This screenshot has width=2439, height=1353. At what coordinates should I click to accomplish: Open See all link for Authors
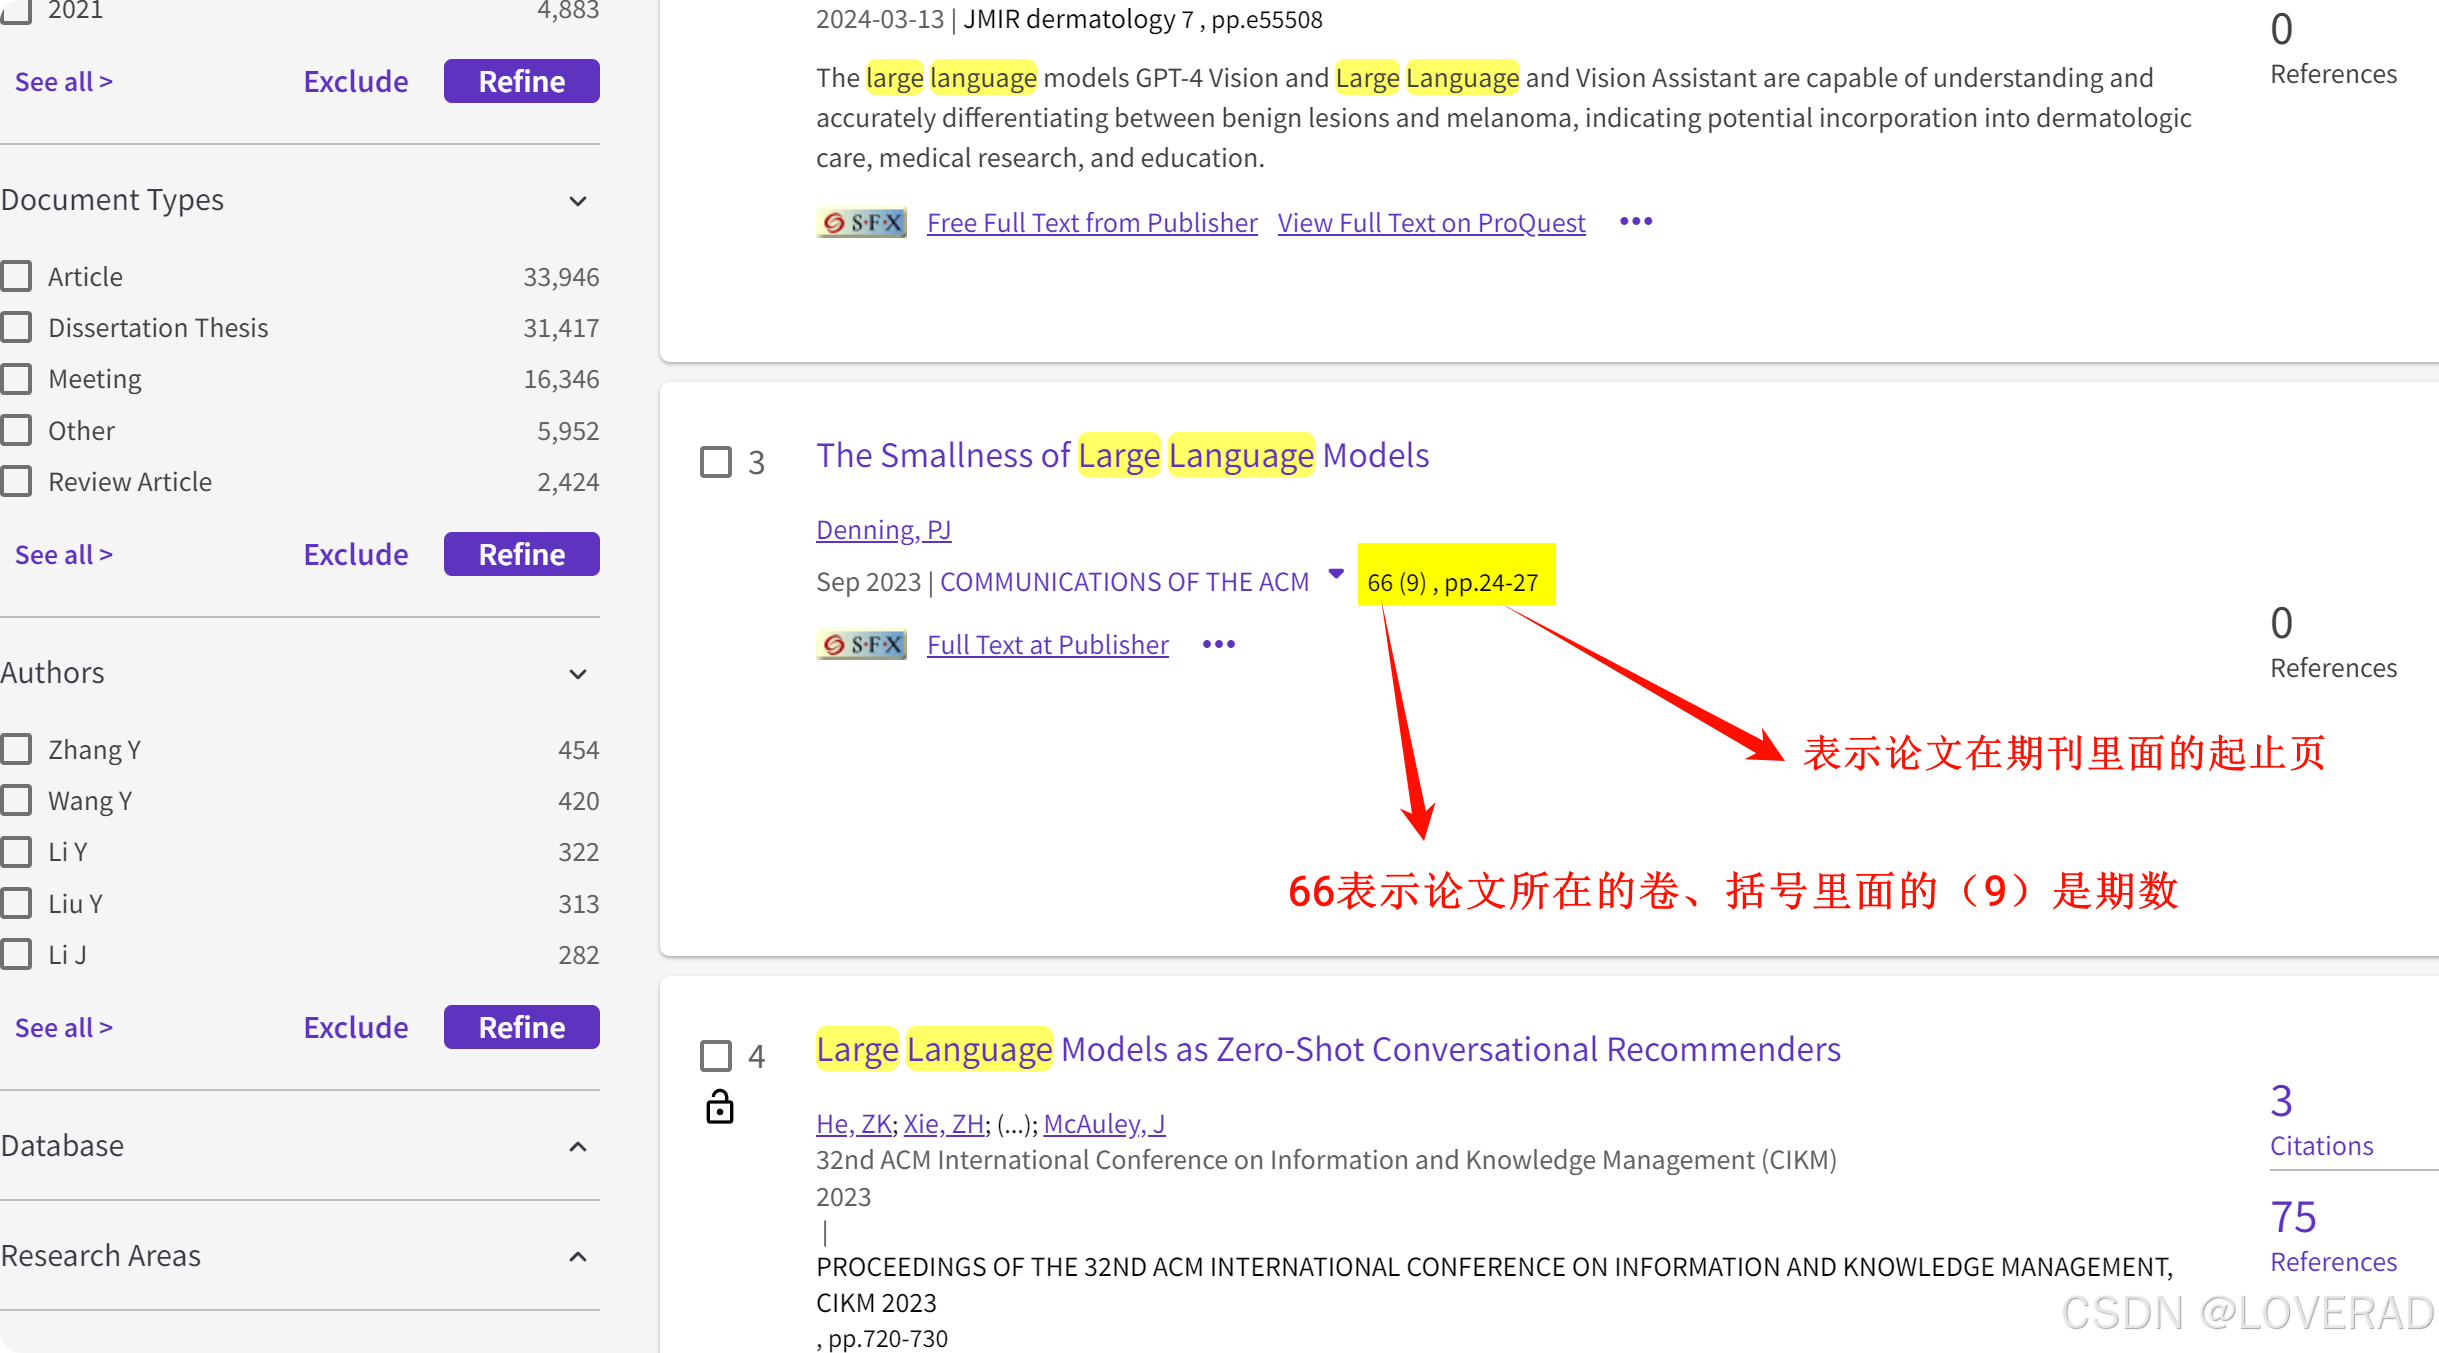click(x=63, y=1027)
